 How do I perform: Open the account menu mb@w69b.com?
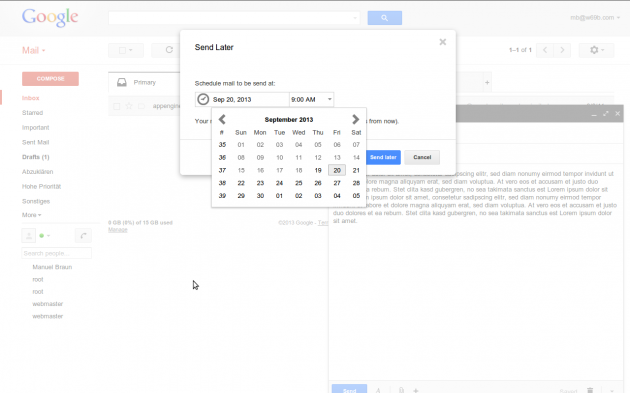click(x=595, y=18)
